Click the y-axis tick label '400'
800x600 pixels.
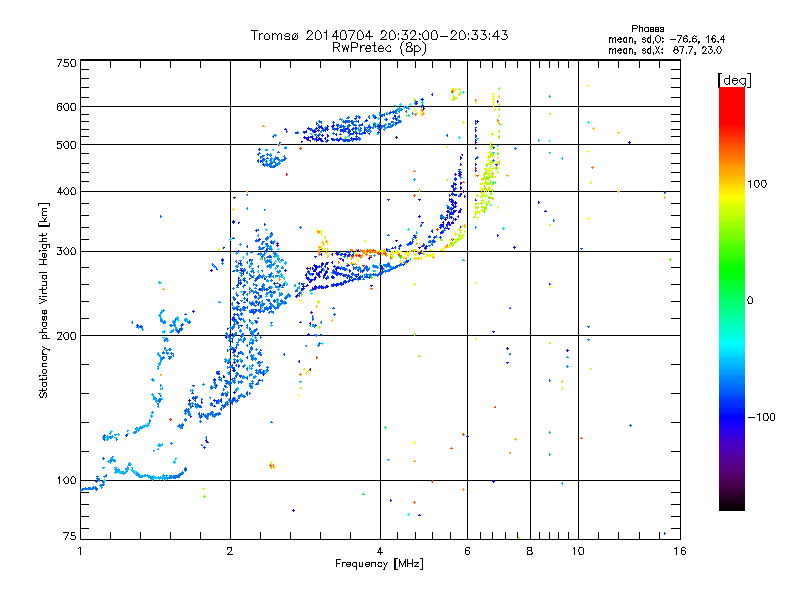[66, 191]
